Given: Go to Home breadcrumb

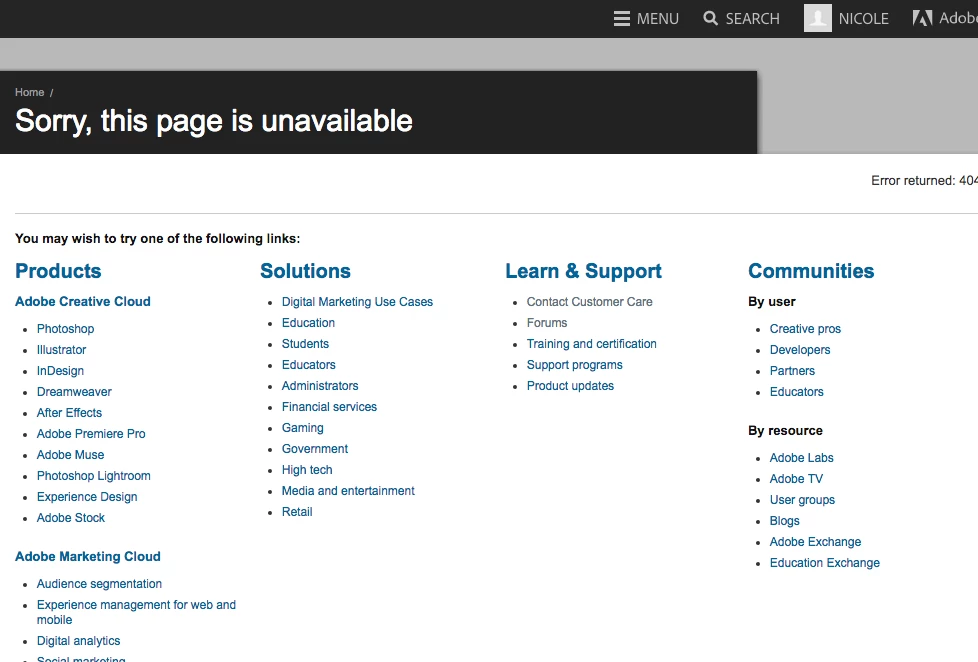Looking at the screenshot, I should coord(29,92).
